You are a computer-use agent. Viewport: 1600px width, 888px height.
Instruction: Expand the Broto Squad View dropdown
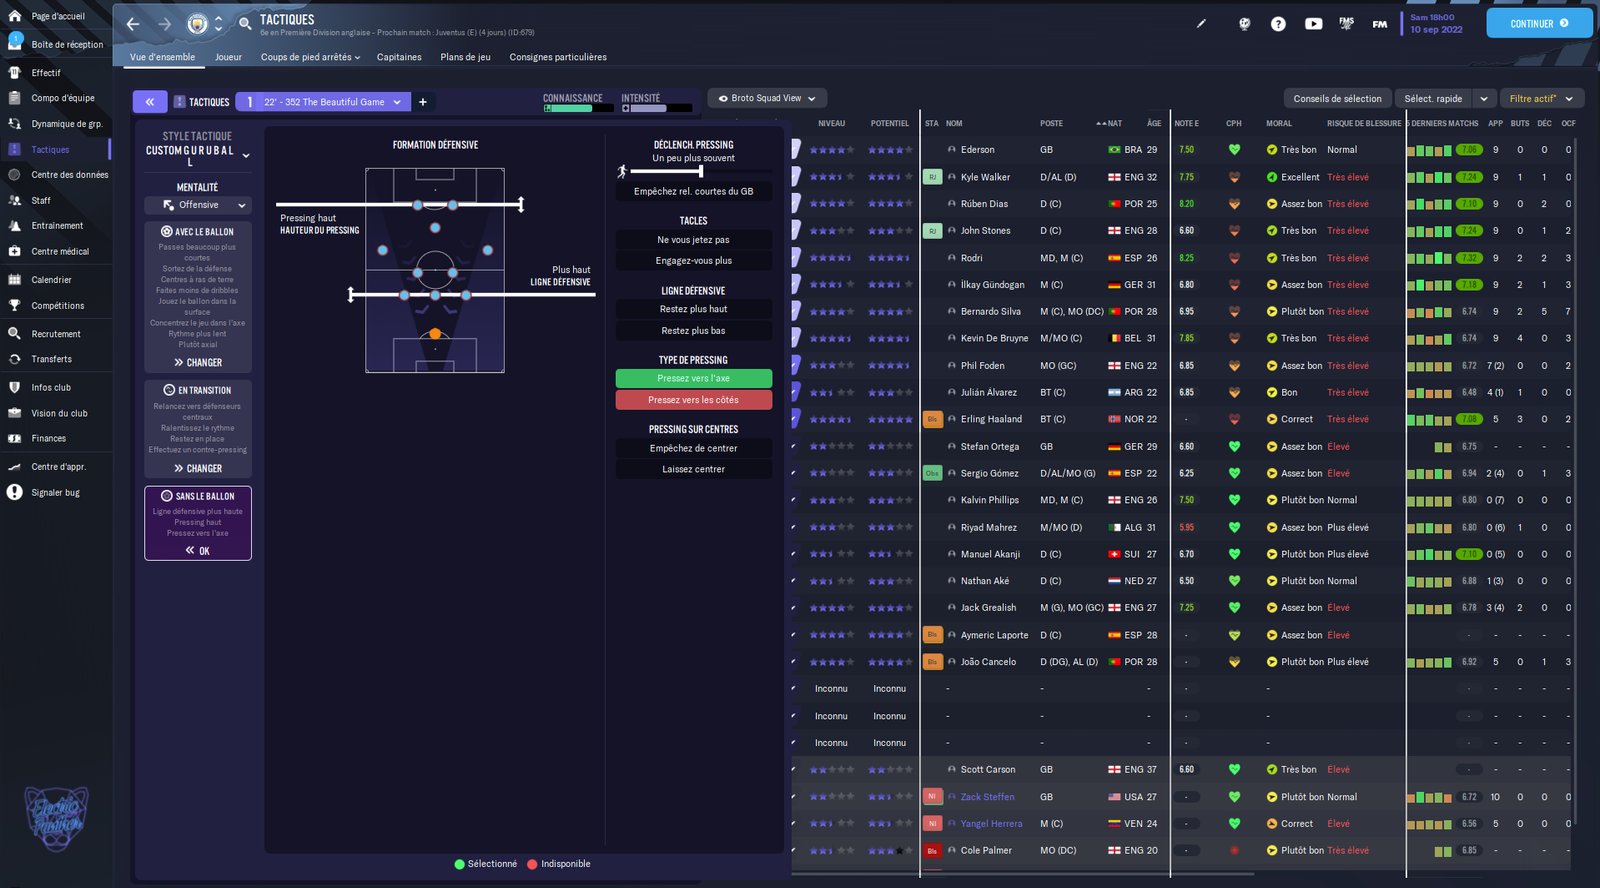click(766, 98)
